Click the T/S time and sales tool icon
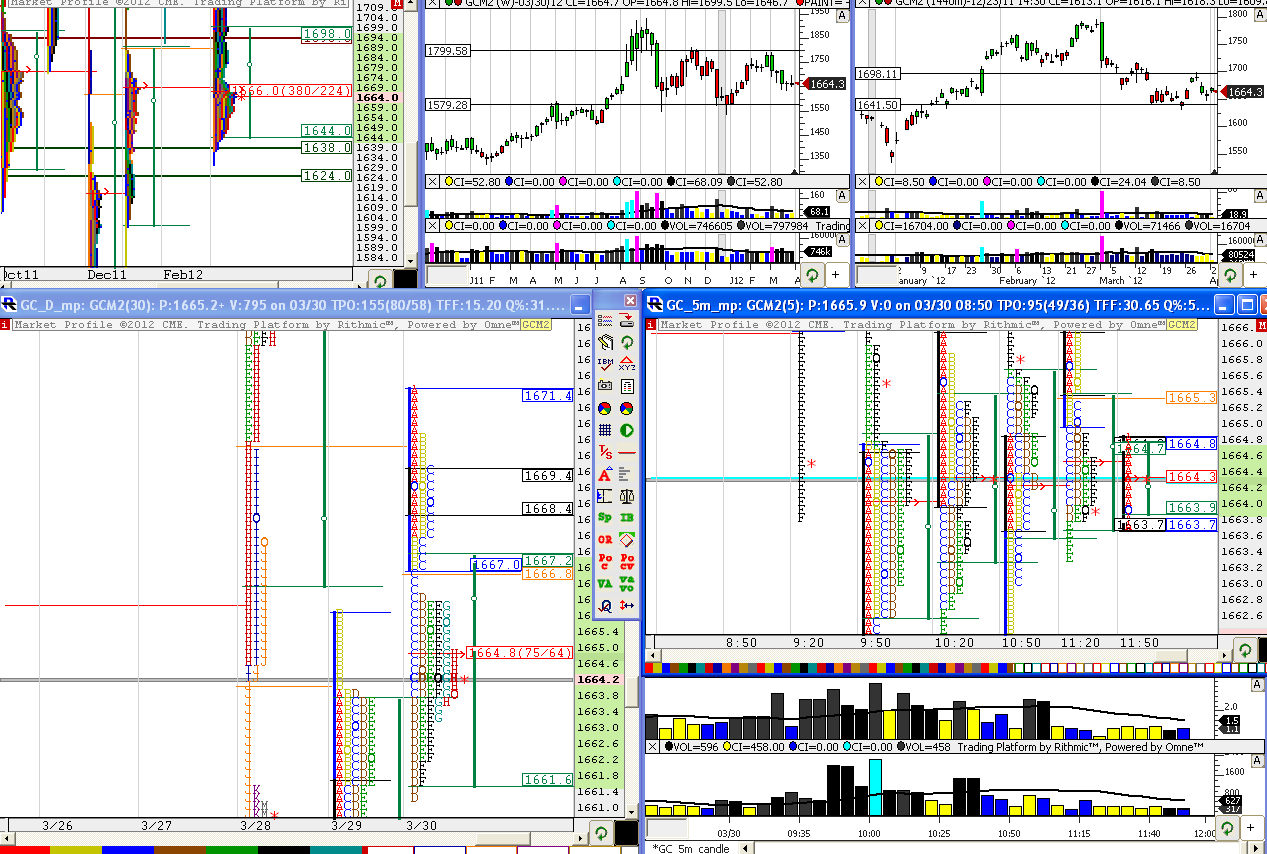 [x=605, y=452]
